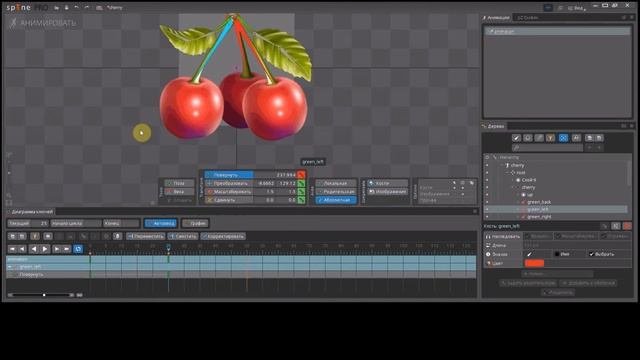The width and height of the screenshot is (640, 360).
Task: Select the animation entry in animations list
Action: coord(558,31)
